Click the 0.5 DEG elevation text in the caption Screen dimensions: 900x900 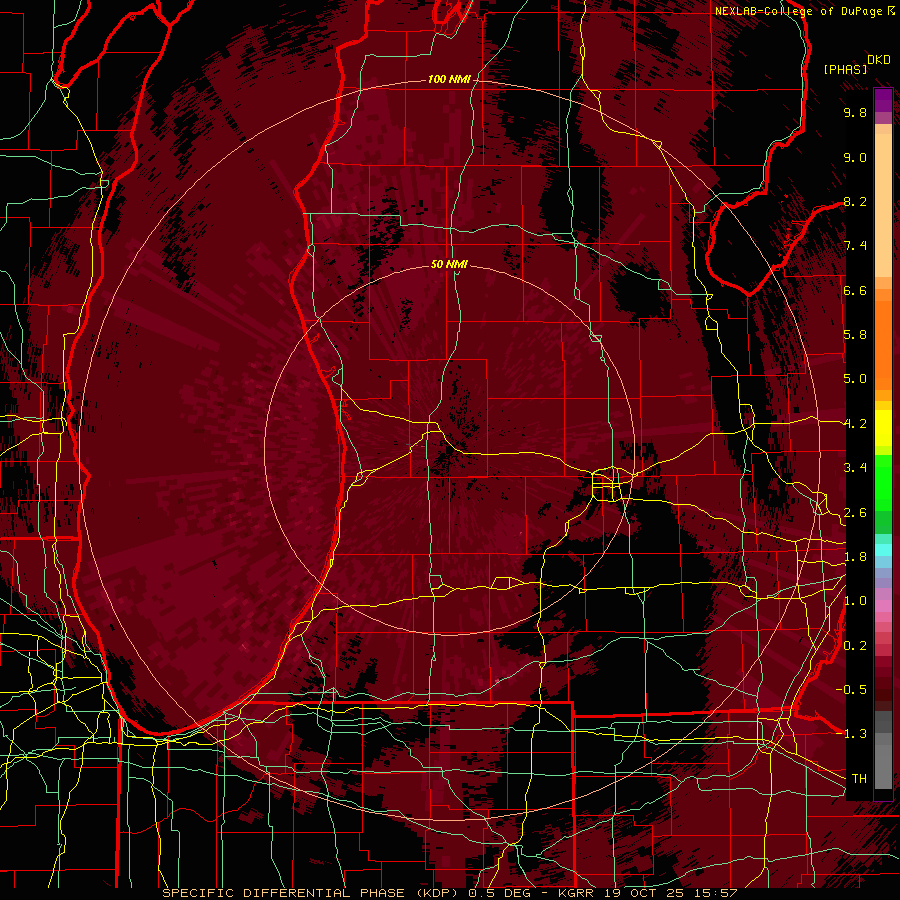click(x=499, y=893)
